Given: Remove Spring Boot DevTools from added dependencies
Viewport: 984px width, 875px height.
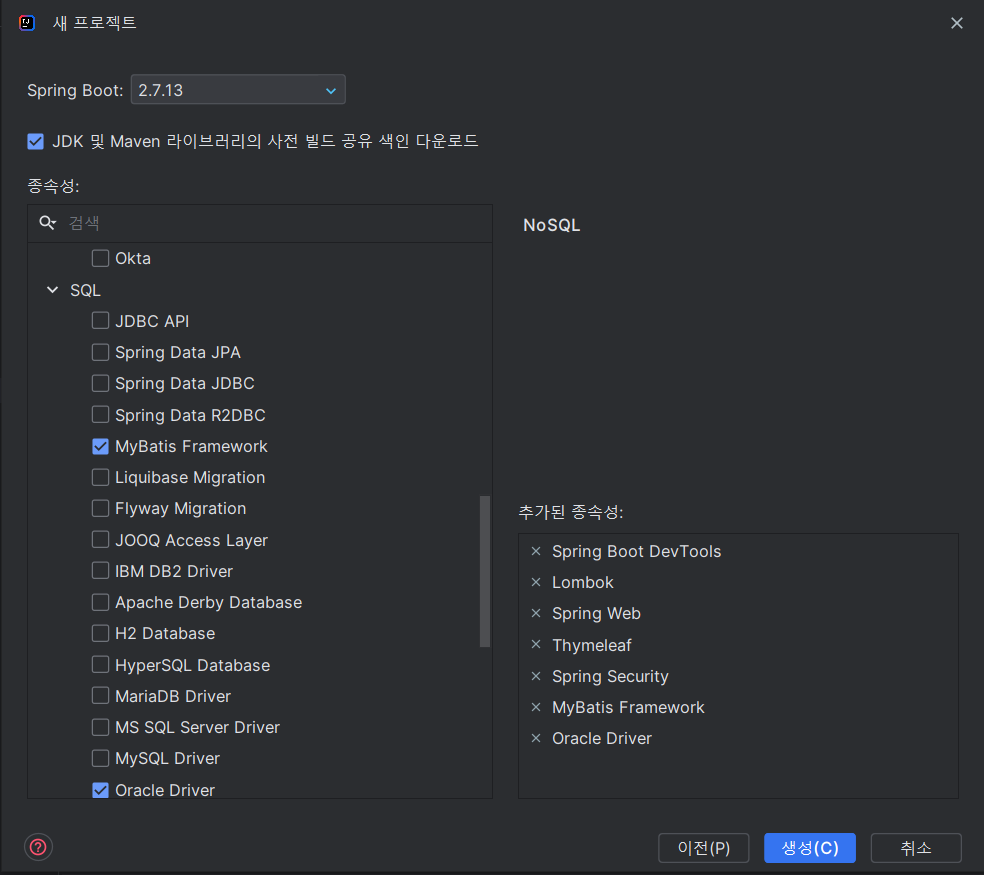Looking at the screenshot, I should [536, 551].
